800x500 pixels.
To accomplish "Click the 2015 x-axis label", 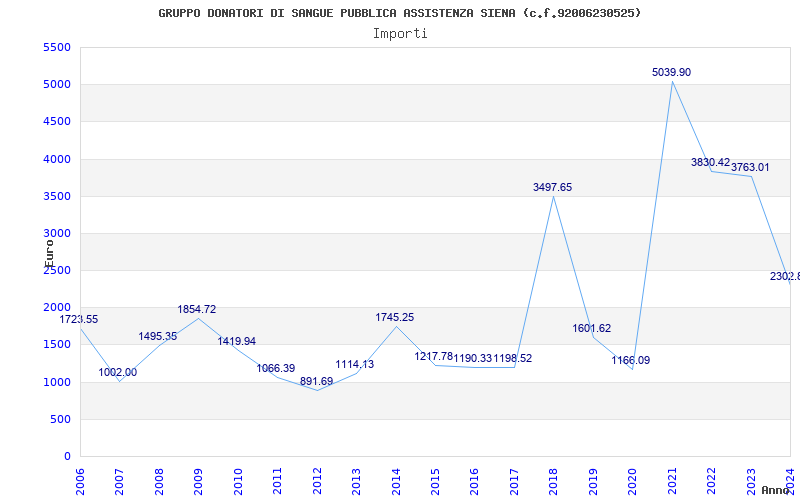I will pyautogui.click(x=436, y=479).
